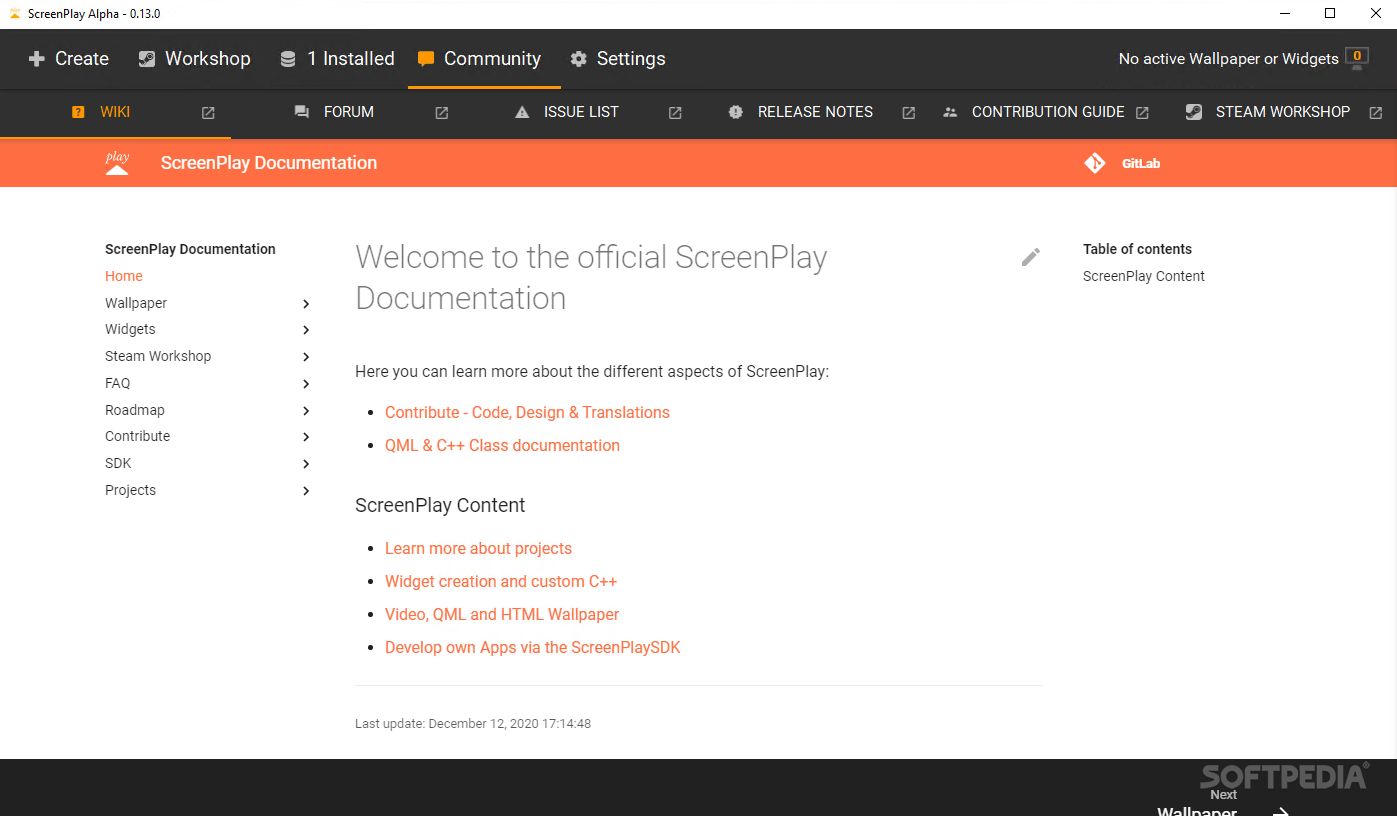Click the GitLab git icon

pyautogui.click(x=1095, y=163)
